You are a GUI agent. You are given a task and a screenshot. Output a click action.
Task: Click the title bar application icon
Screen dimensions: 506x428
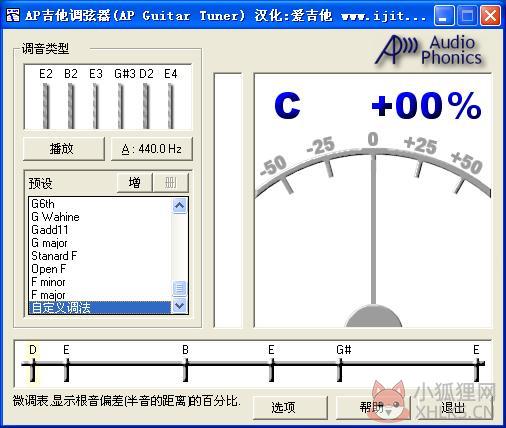pyautogui.click(x=13, y=15)
